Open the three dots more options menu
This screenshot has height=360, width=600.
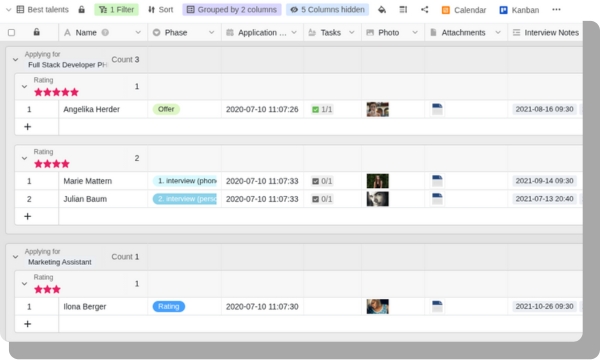click(x=556, y=10)
